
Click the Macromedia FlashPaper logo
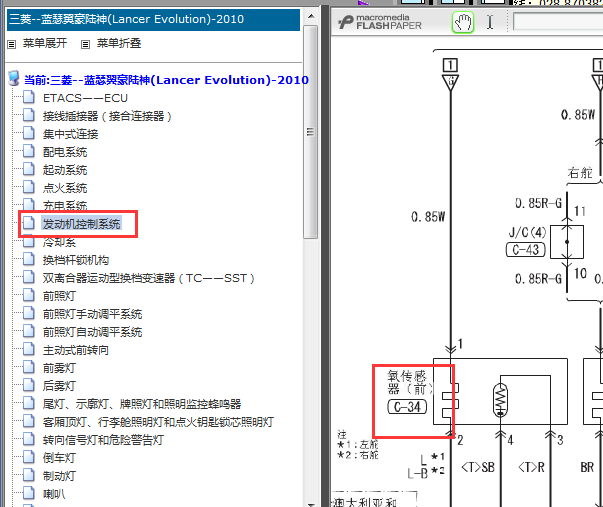tap(380, 22)
